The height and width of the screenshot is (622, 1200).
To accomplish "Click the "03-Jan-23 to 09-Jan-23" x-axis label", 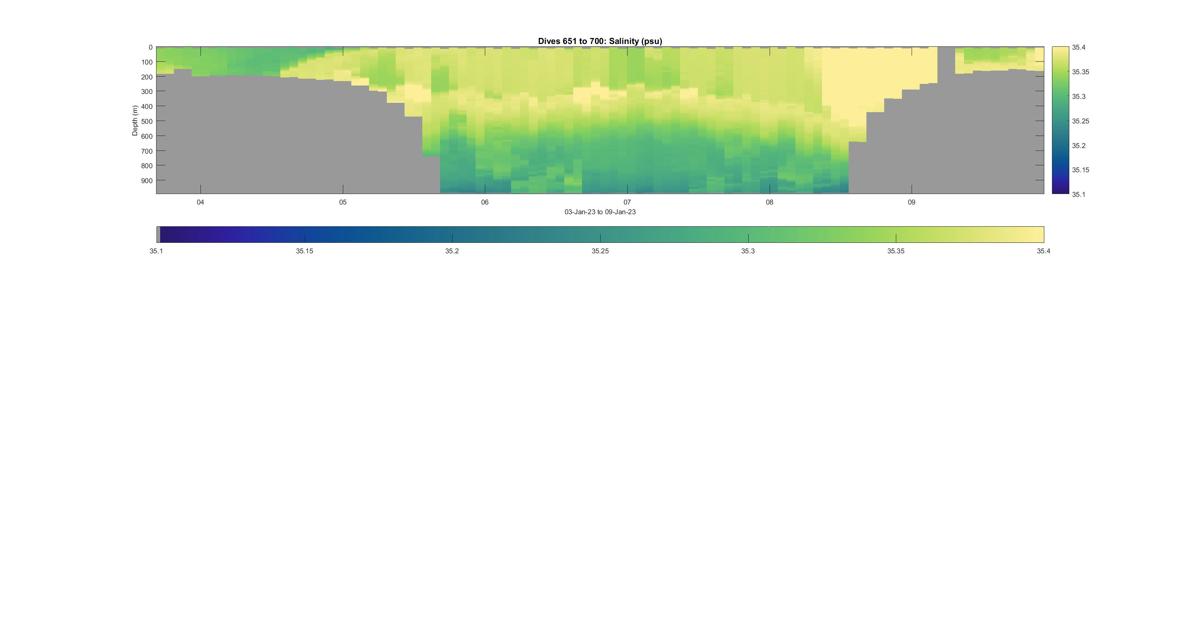I will click(600, 212).
